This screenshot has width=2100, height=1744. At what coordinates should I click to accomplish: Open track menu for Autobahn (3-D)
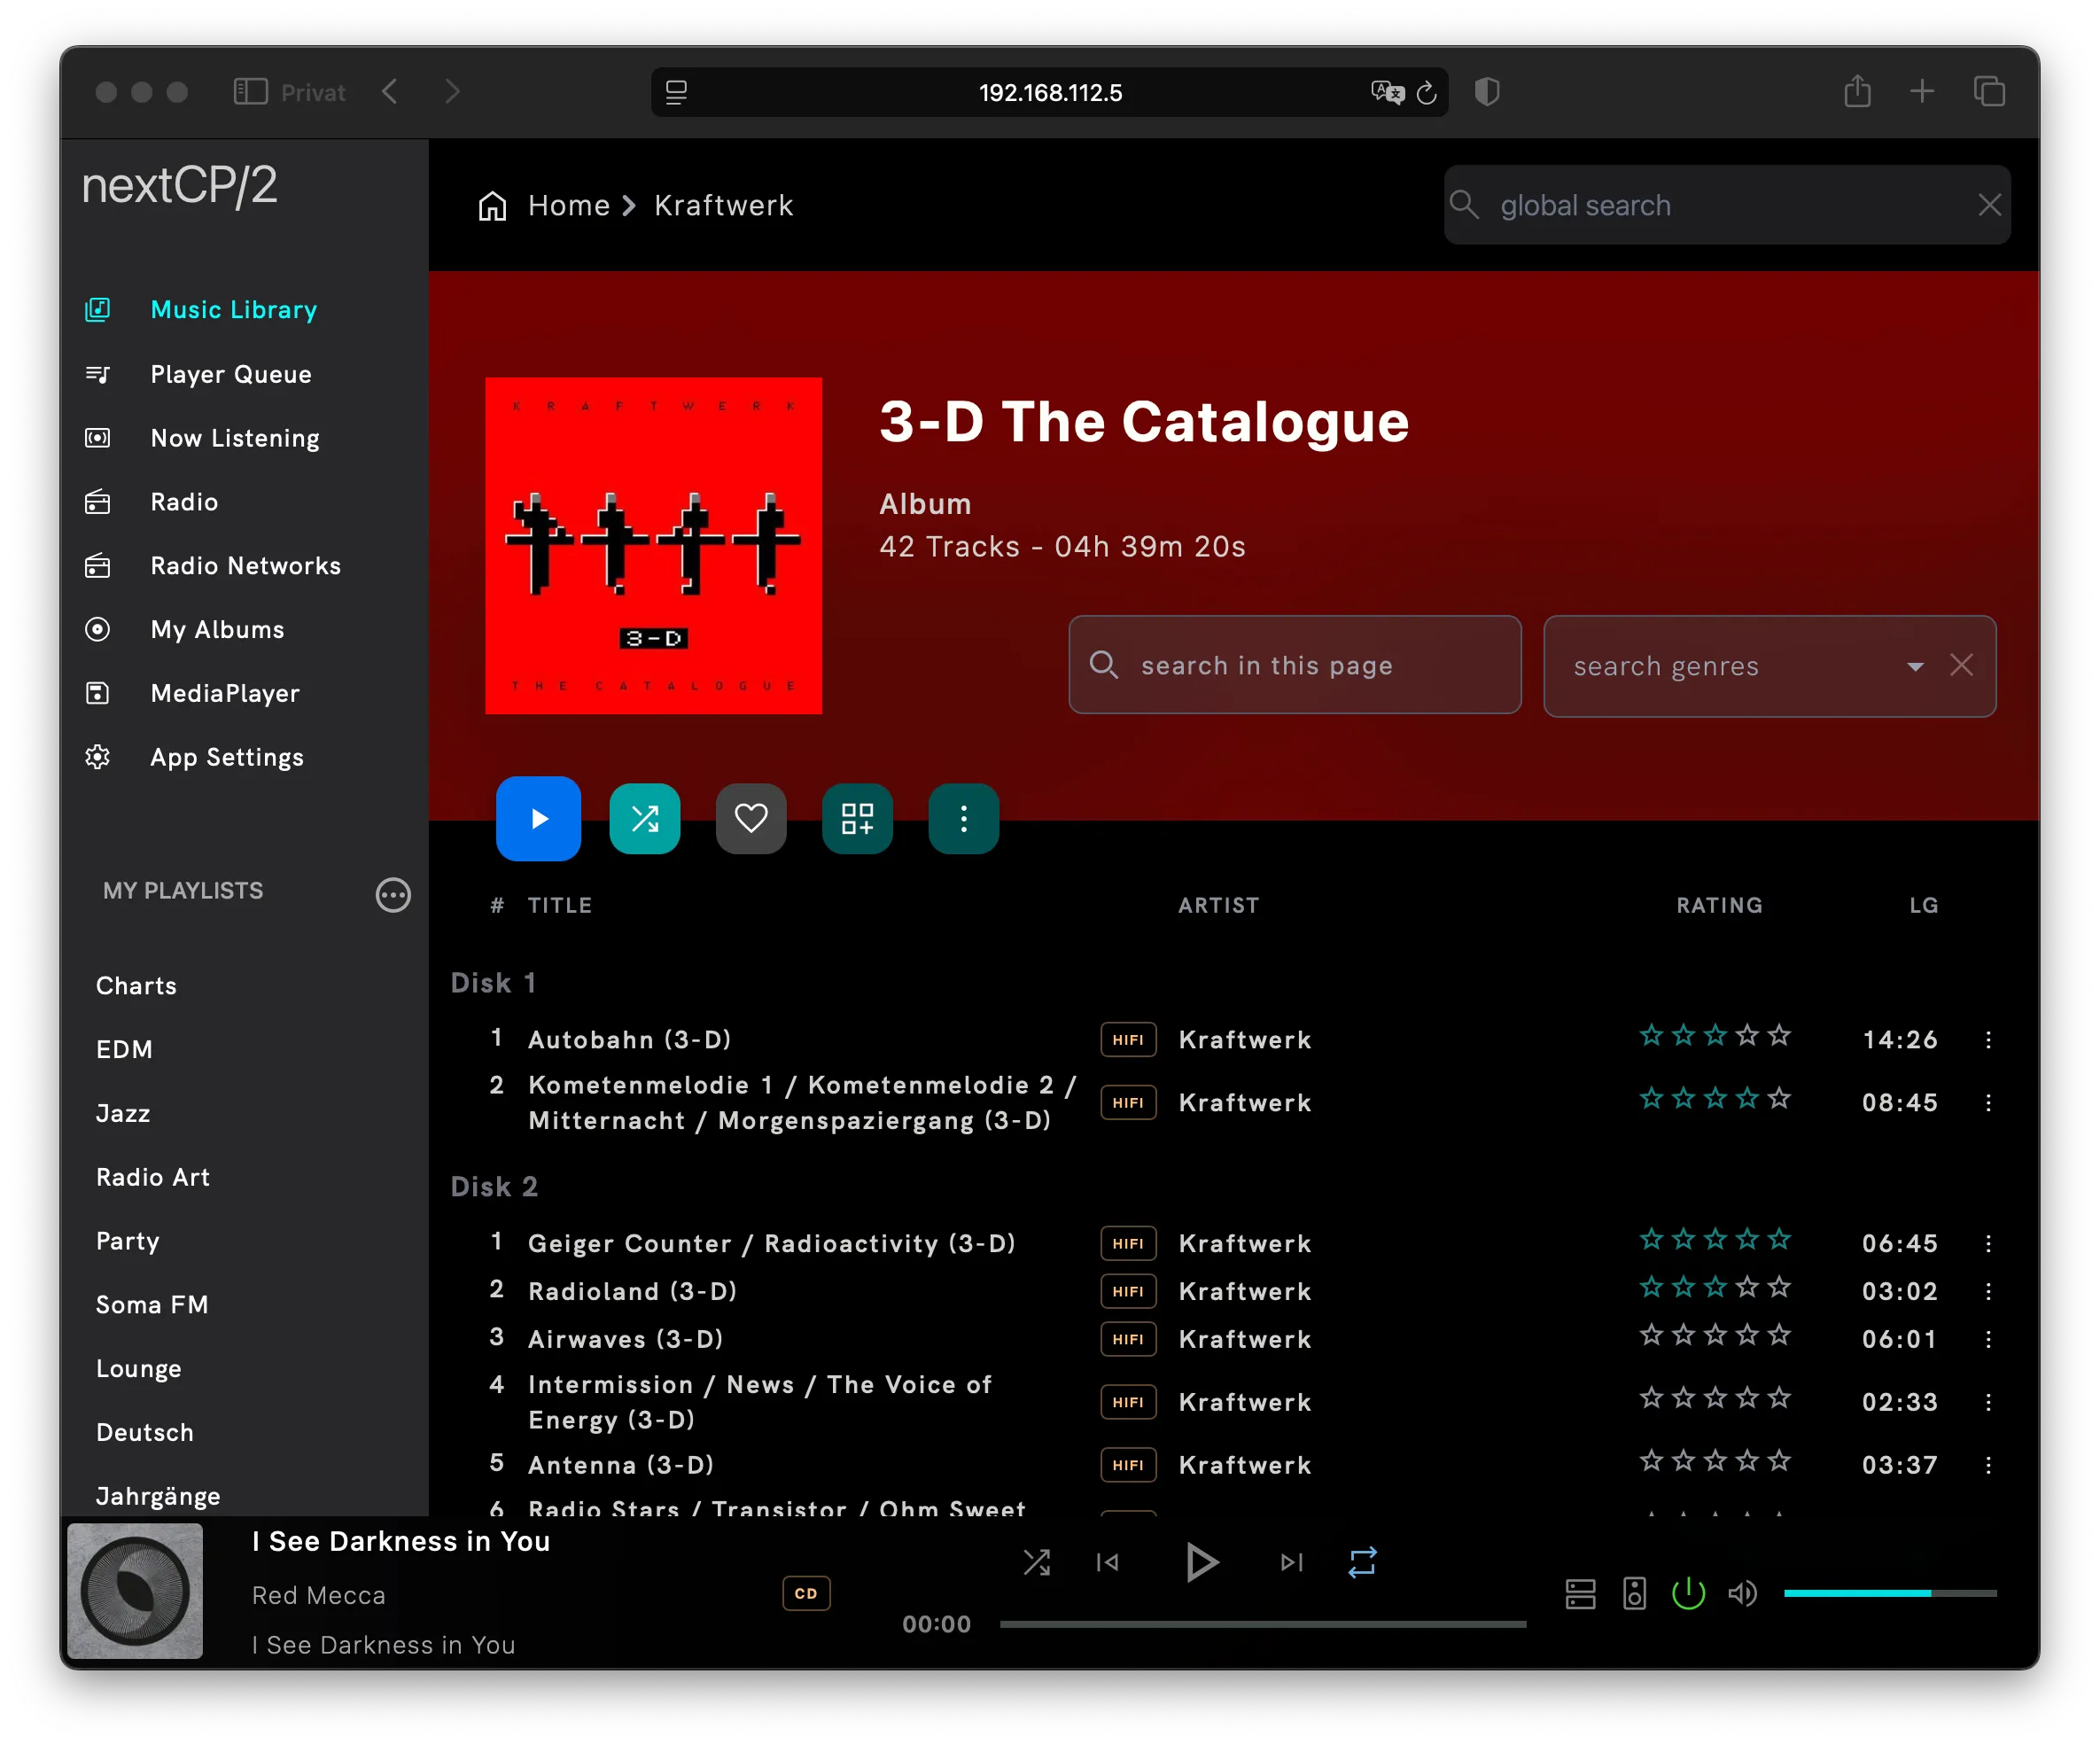pos(1988,1040)
